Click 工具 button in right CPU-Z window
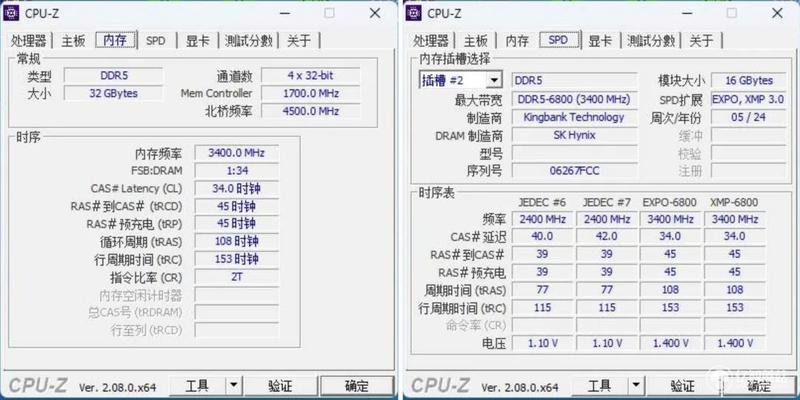This screenshot has width=800, height=400. click(599, 386)
